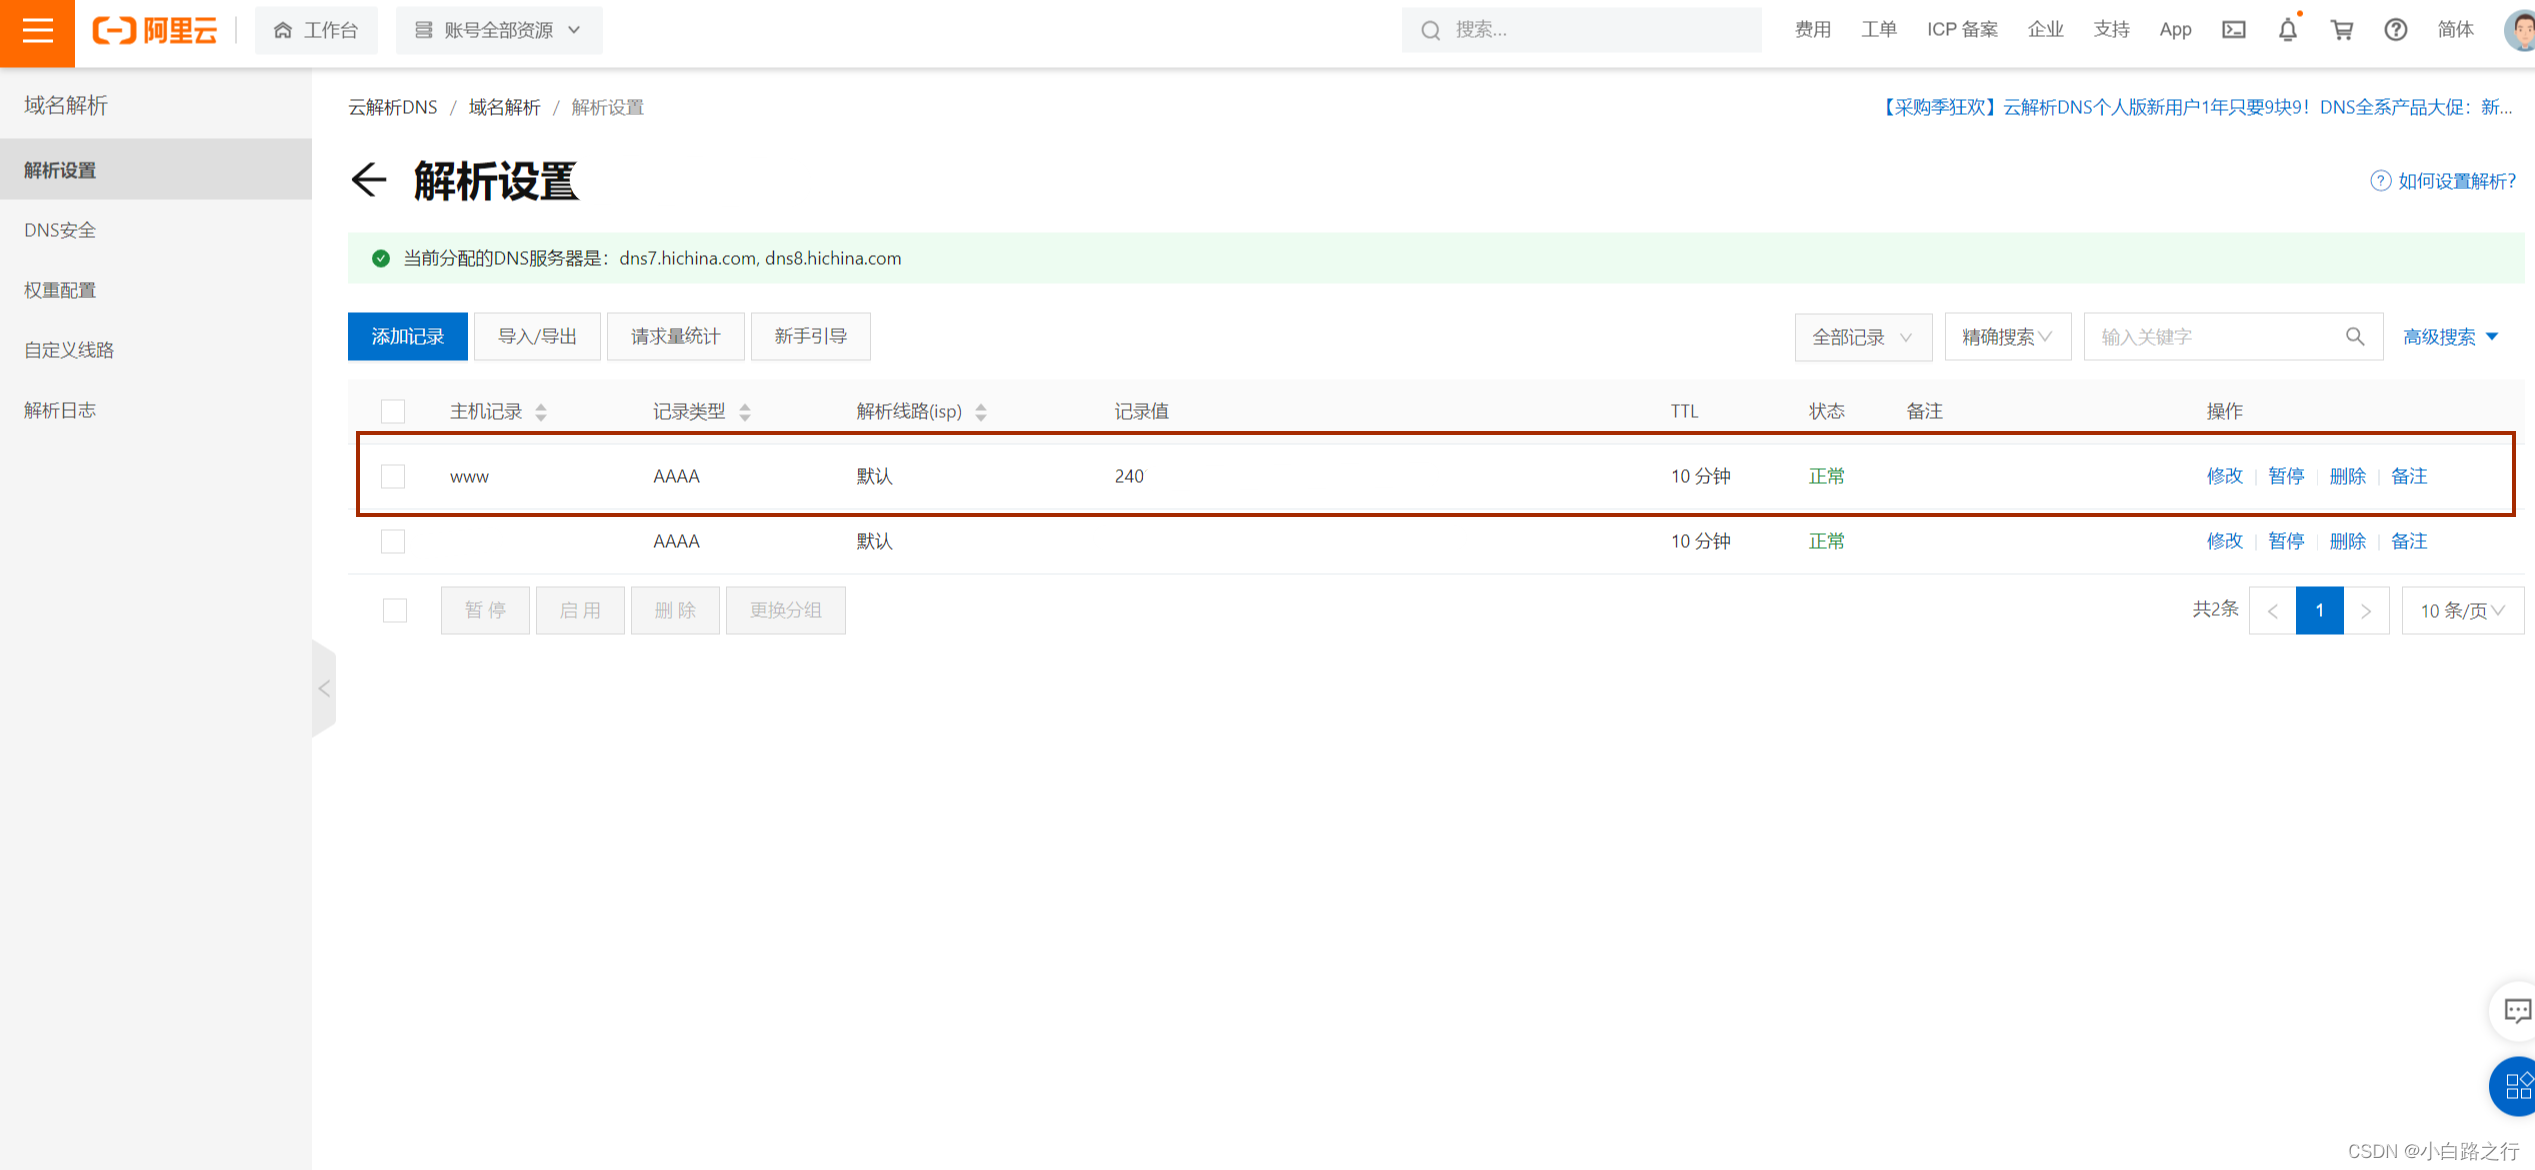Viewport: 2535px width, 1170px height.
Task: Open the Cloud Shell terminal icon
Action: pos(2233,30)
